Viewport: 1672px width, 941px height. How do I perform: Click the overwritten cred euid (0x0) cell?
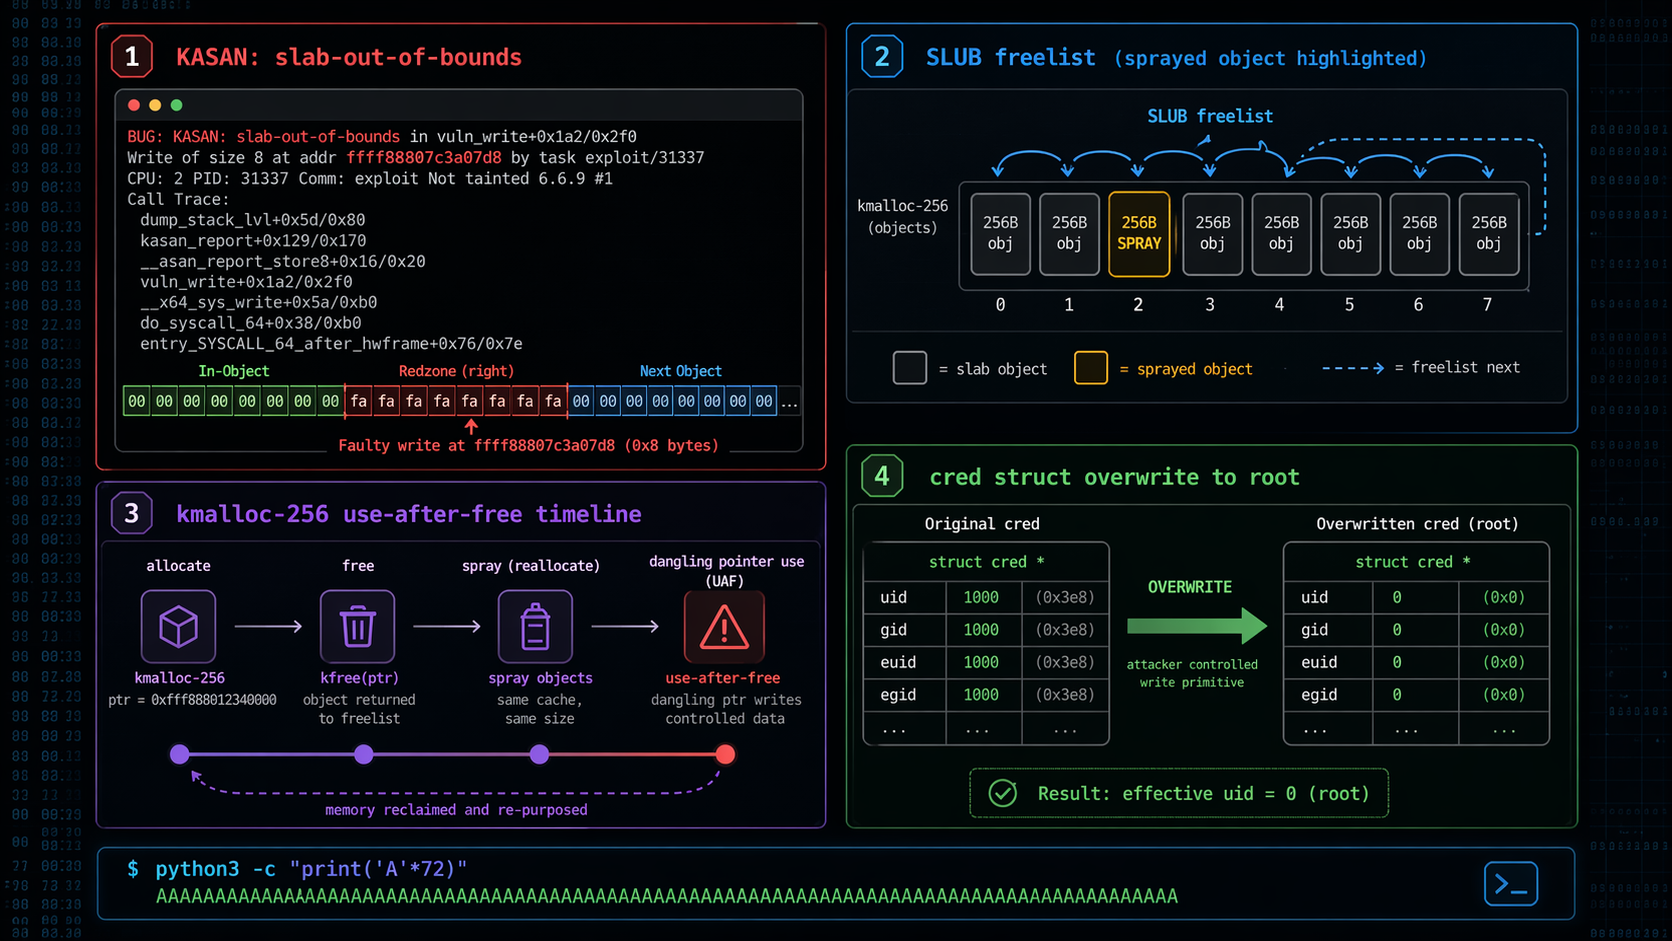click(x=1503, y=662)
